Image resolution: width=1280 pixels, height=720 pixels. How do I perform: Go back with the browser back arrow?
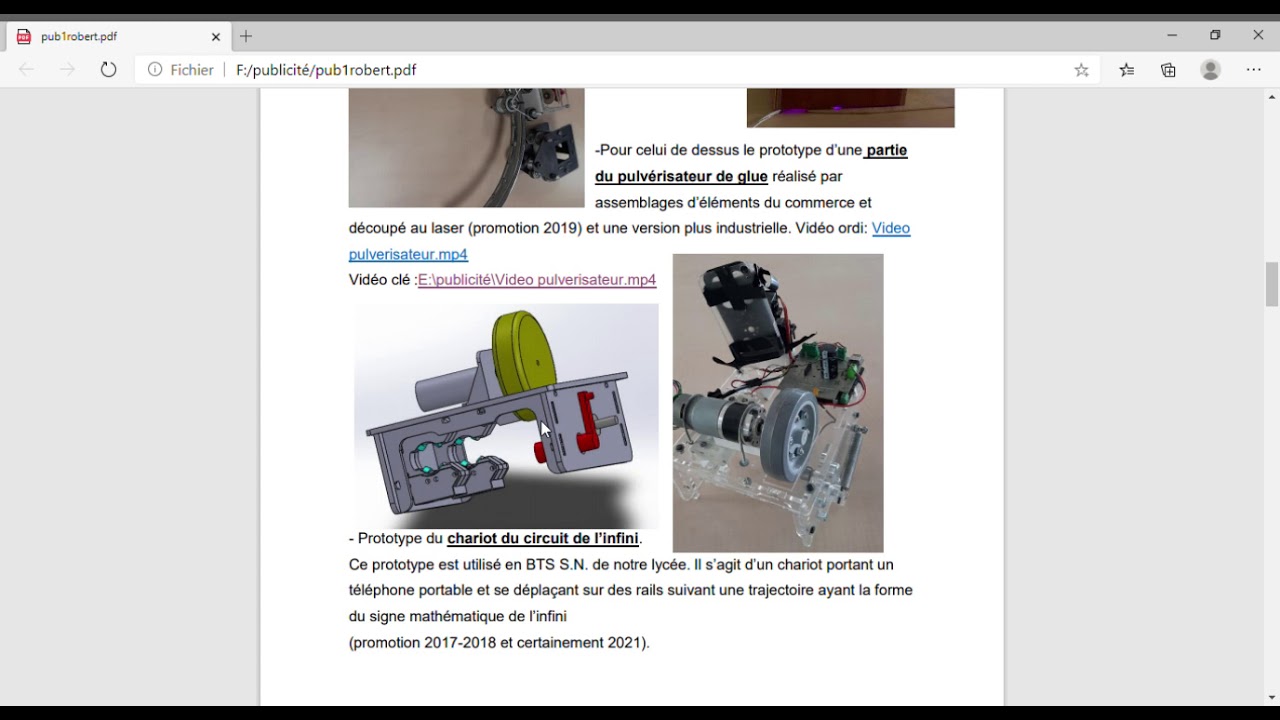point(27,70)
